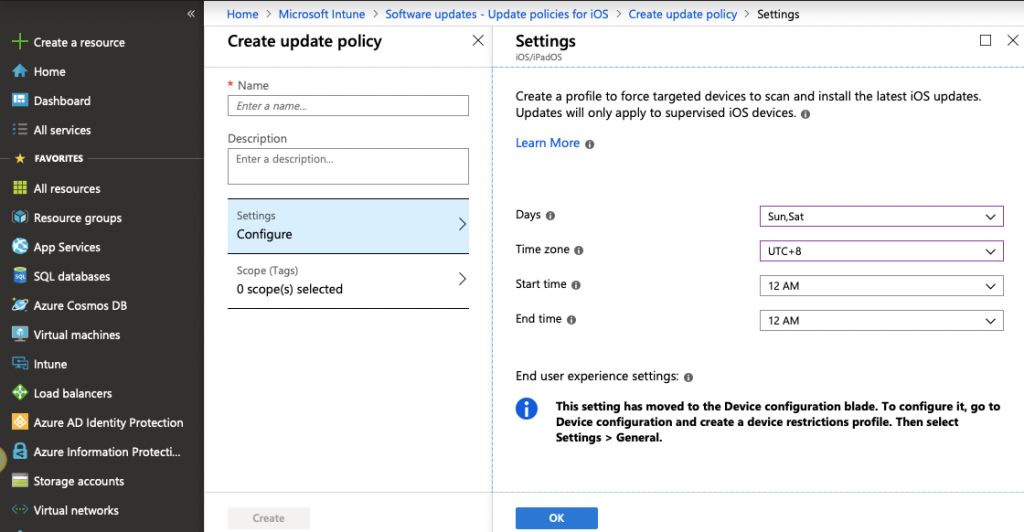Click the green plus Create a resource icon
This screenshot has height=532, width=1024.
20,42
